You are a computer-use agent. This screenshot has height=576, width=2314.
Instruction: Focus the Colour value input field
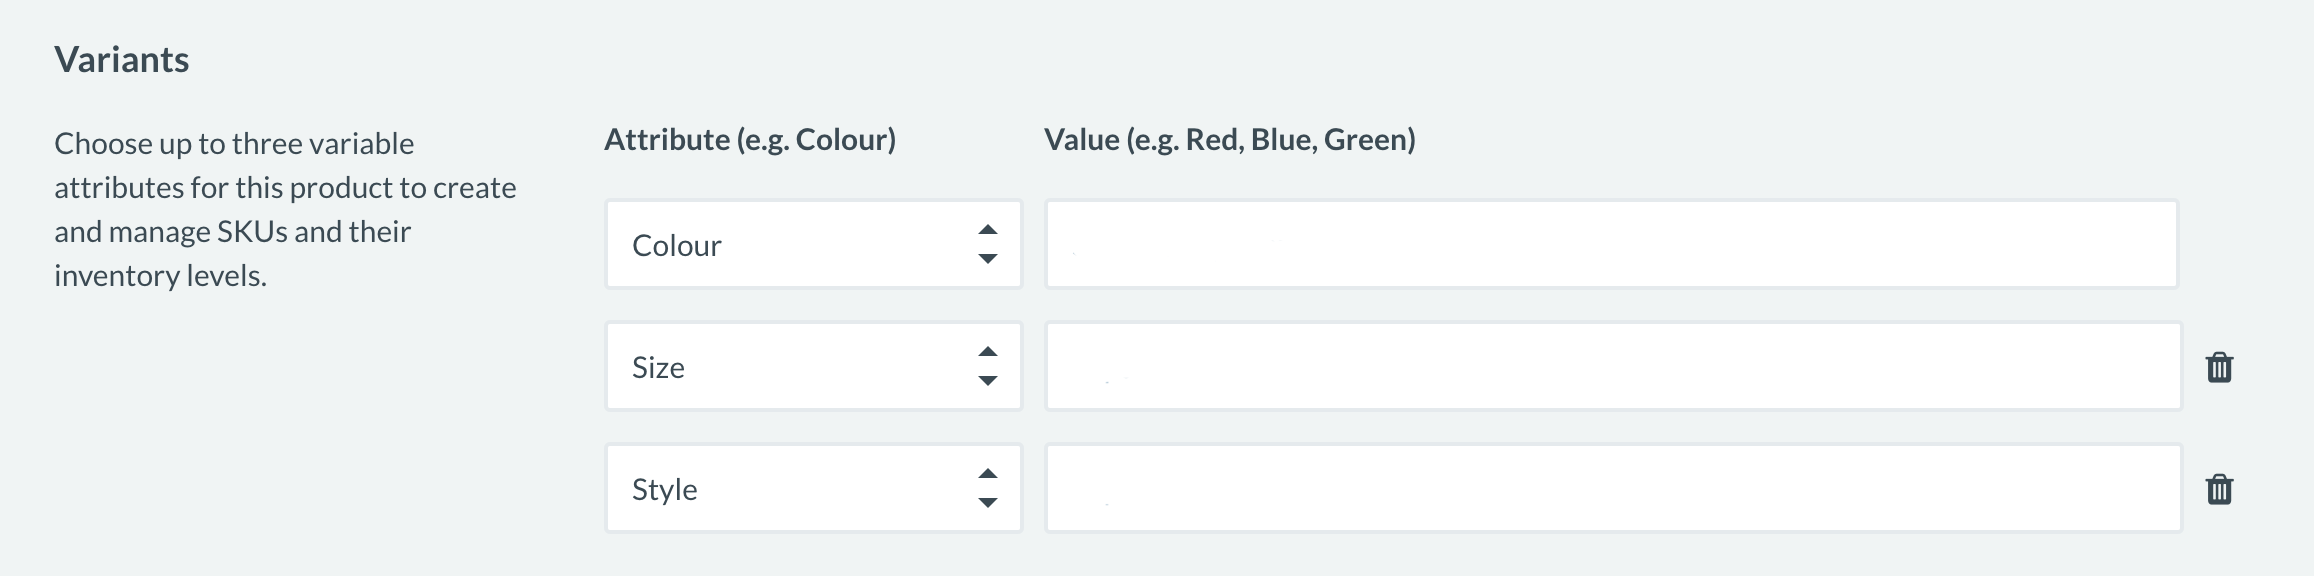[1612, 245]
